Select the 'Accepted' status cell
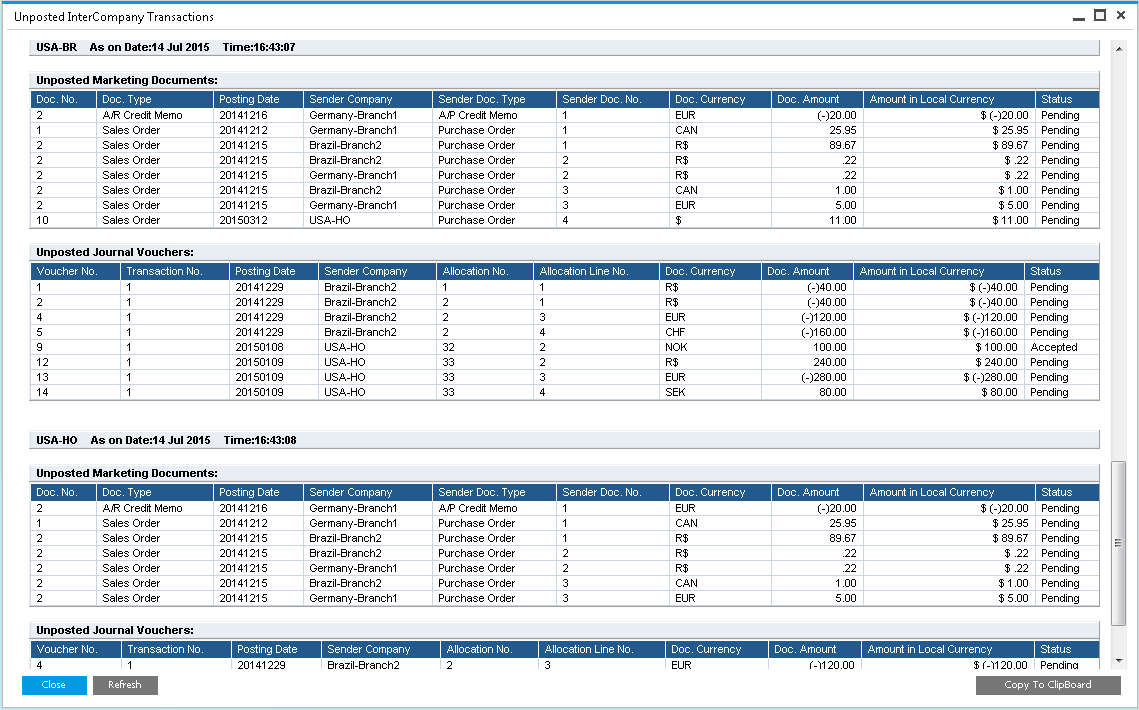 [x=1061, y=347]
